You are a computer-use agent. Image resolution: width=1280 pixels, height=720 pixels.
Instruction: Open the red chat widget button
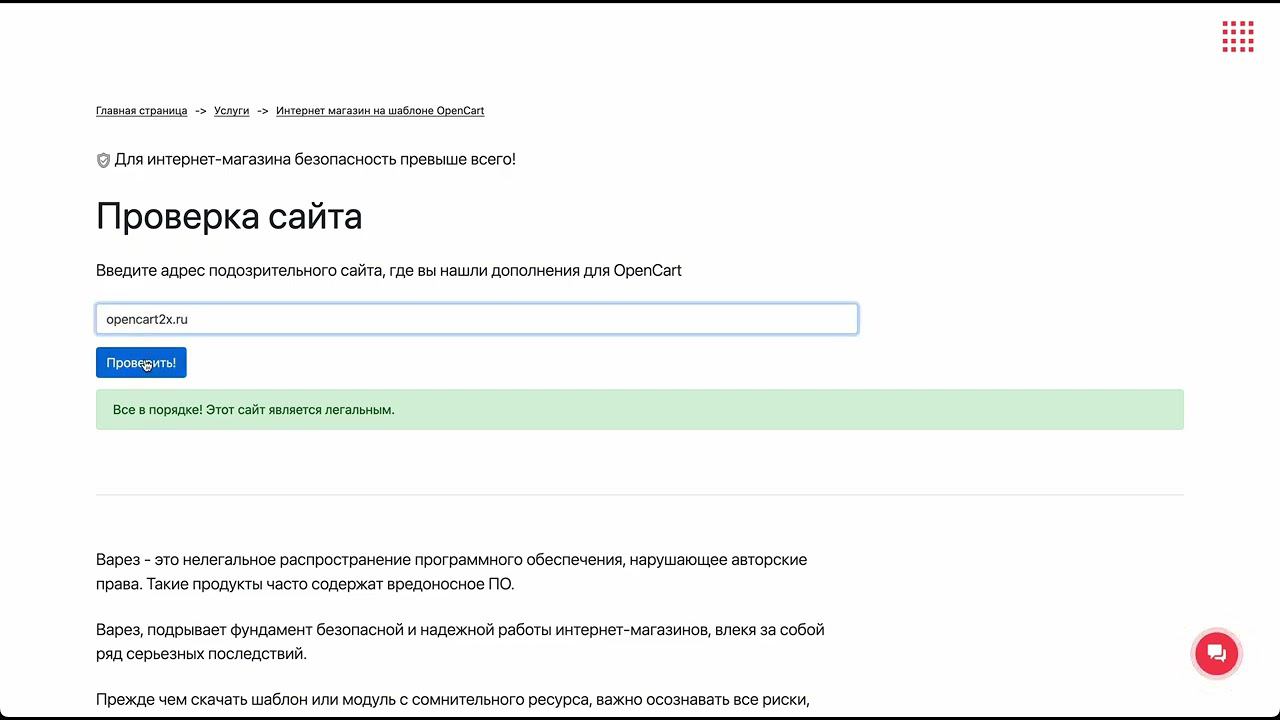pyautogui.click(x=1216, y=654)
